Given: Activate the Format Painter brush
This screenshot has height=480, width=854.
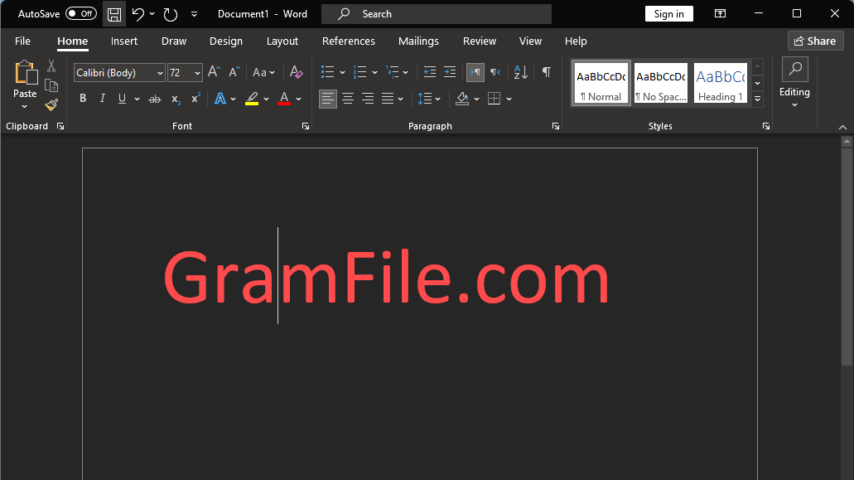Looking at the screenshot, I should coord(51,105).
